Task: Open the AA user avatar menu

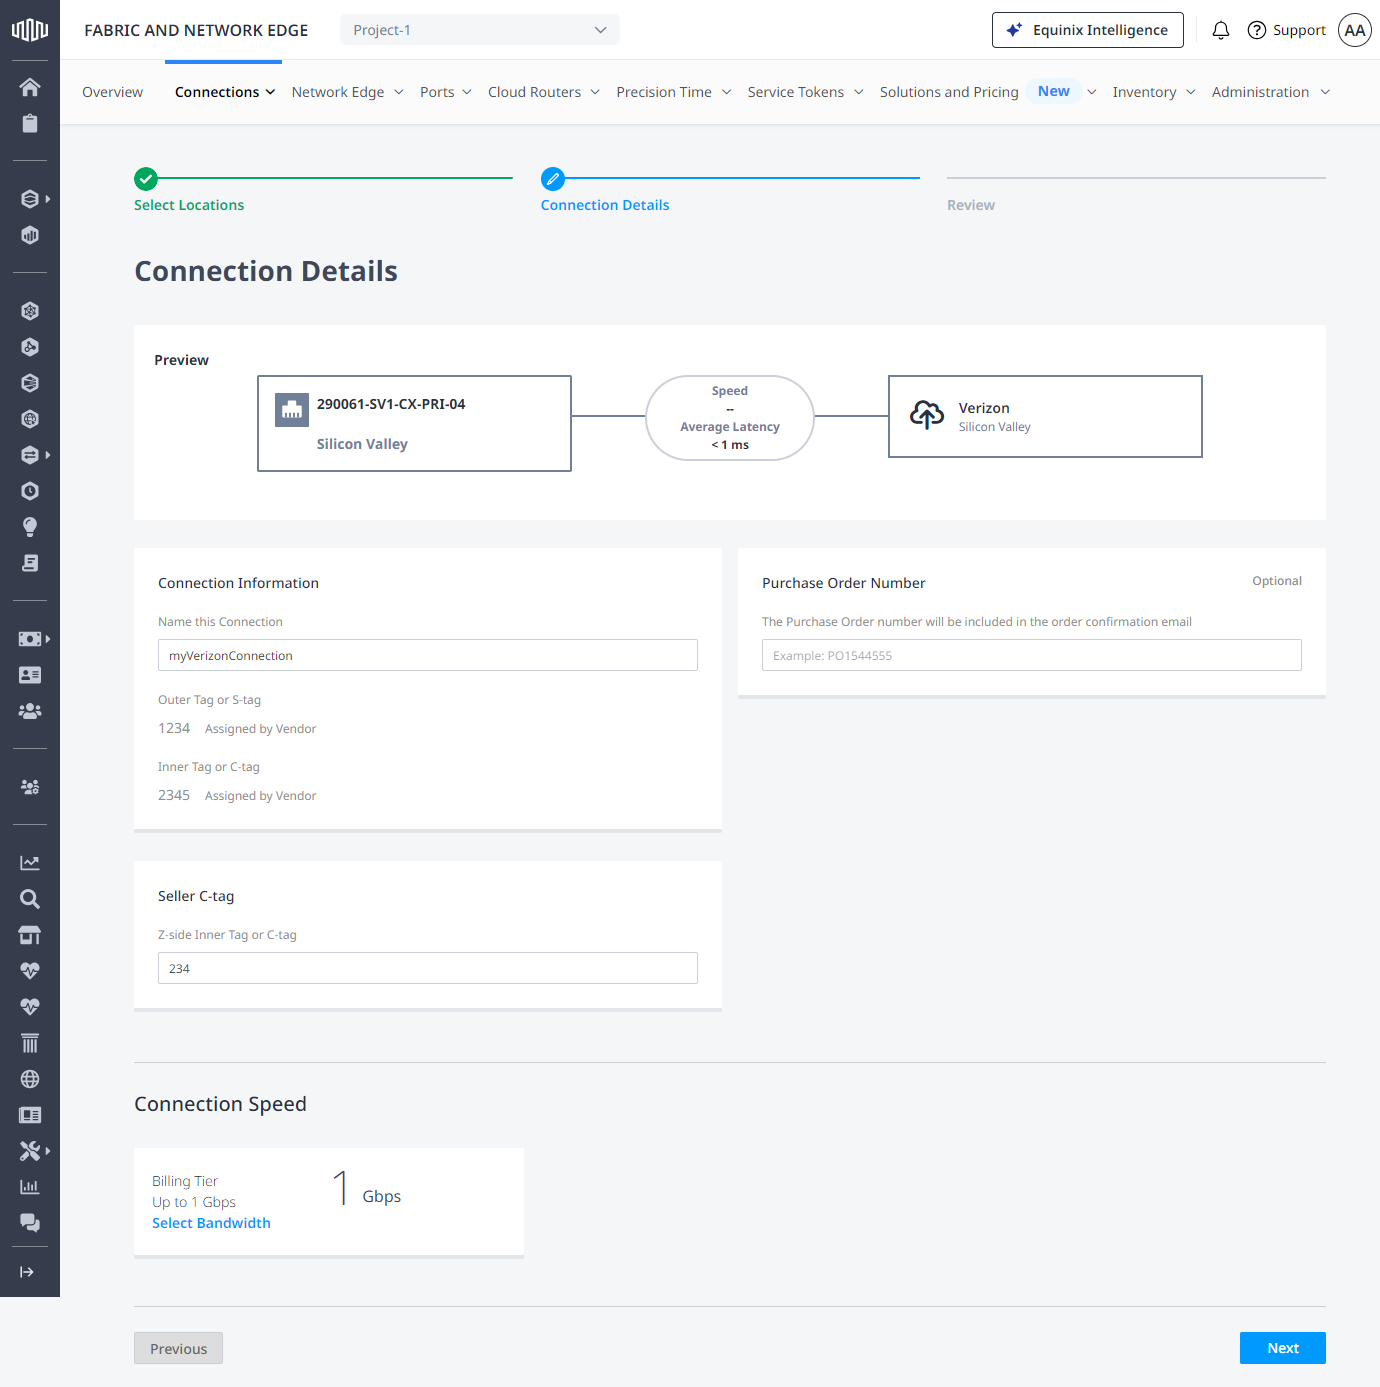Action: click(1355, 30)
